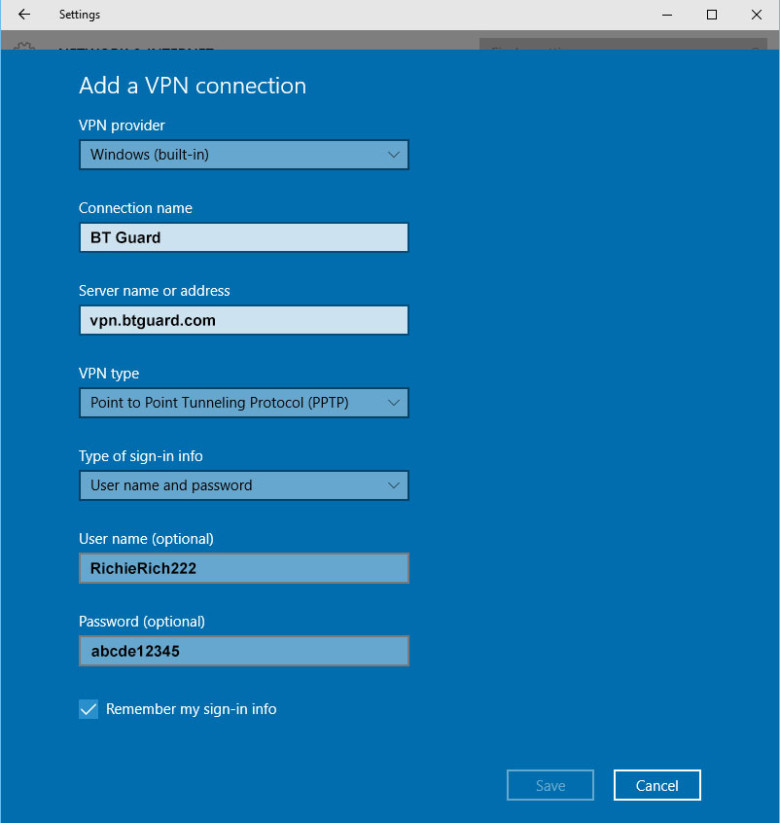Click the Add a VPN connection heading
780x823 pixels.
point(192,86)
